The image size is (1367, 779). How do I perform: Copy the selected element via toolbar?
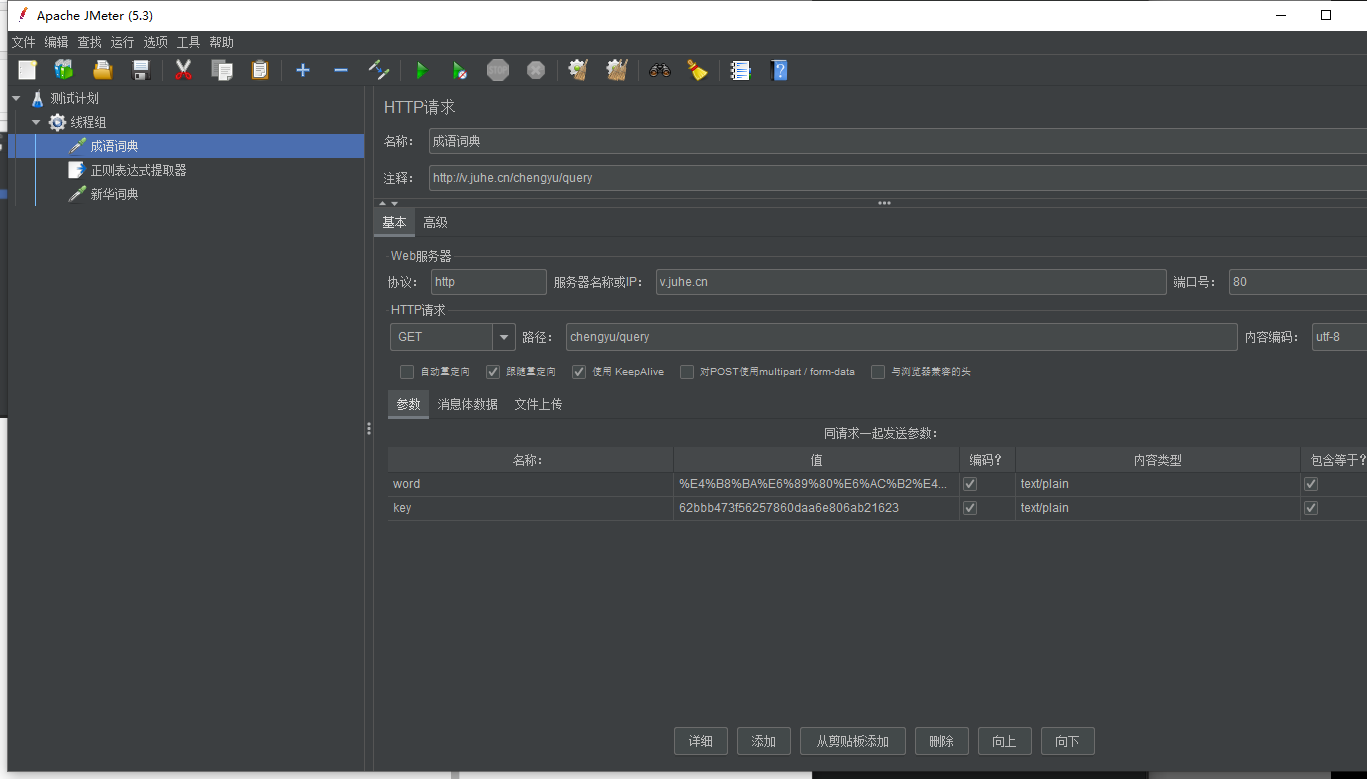pyautogui.click(x=221, y=70)
